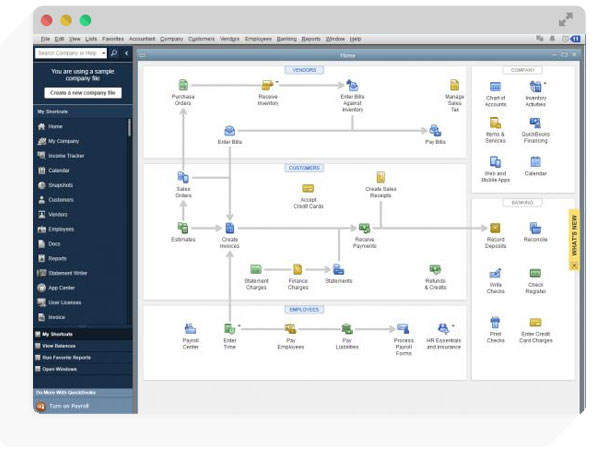Open the Banking menu
Screen dimensions: 610x461
click(287, 39)
